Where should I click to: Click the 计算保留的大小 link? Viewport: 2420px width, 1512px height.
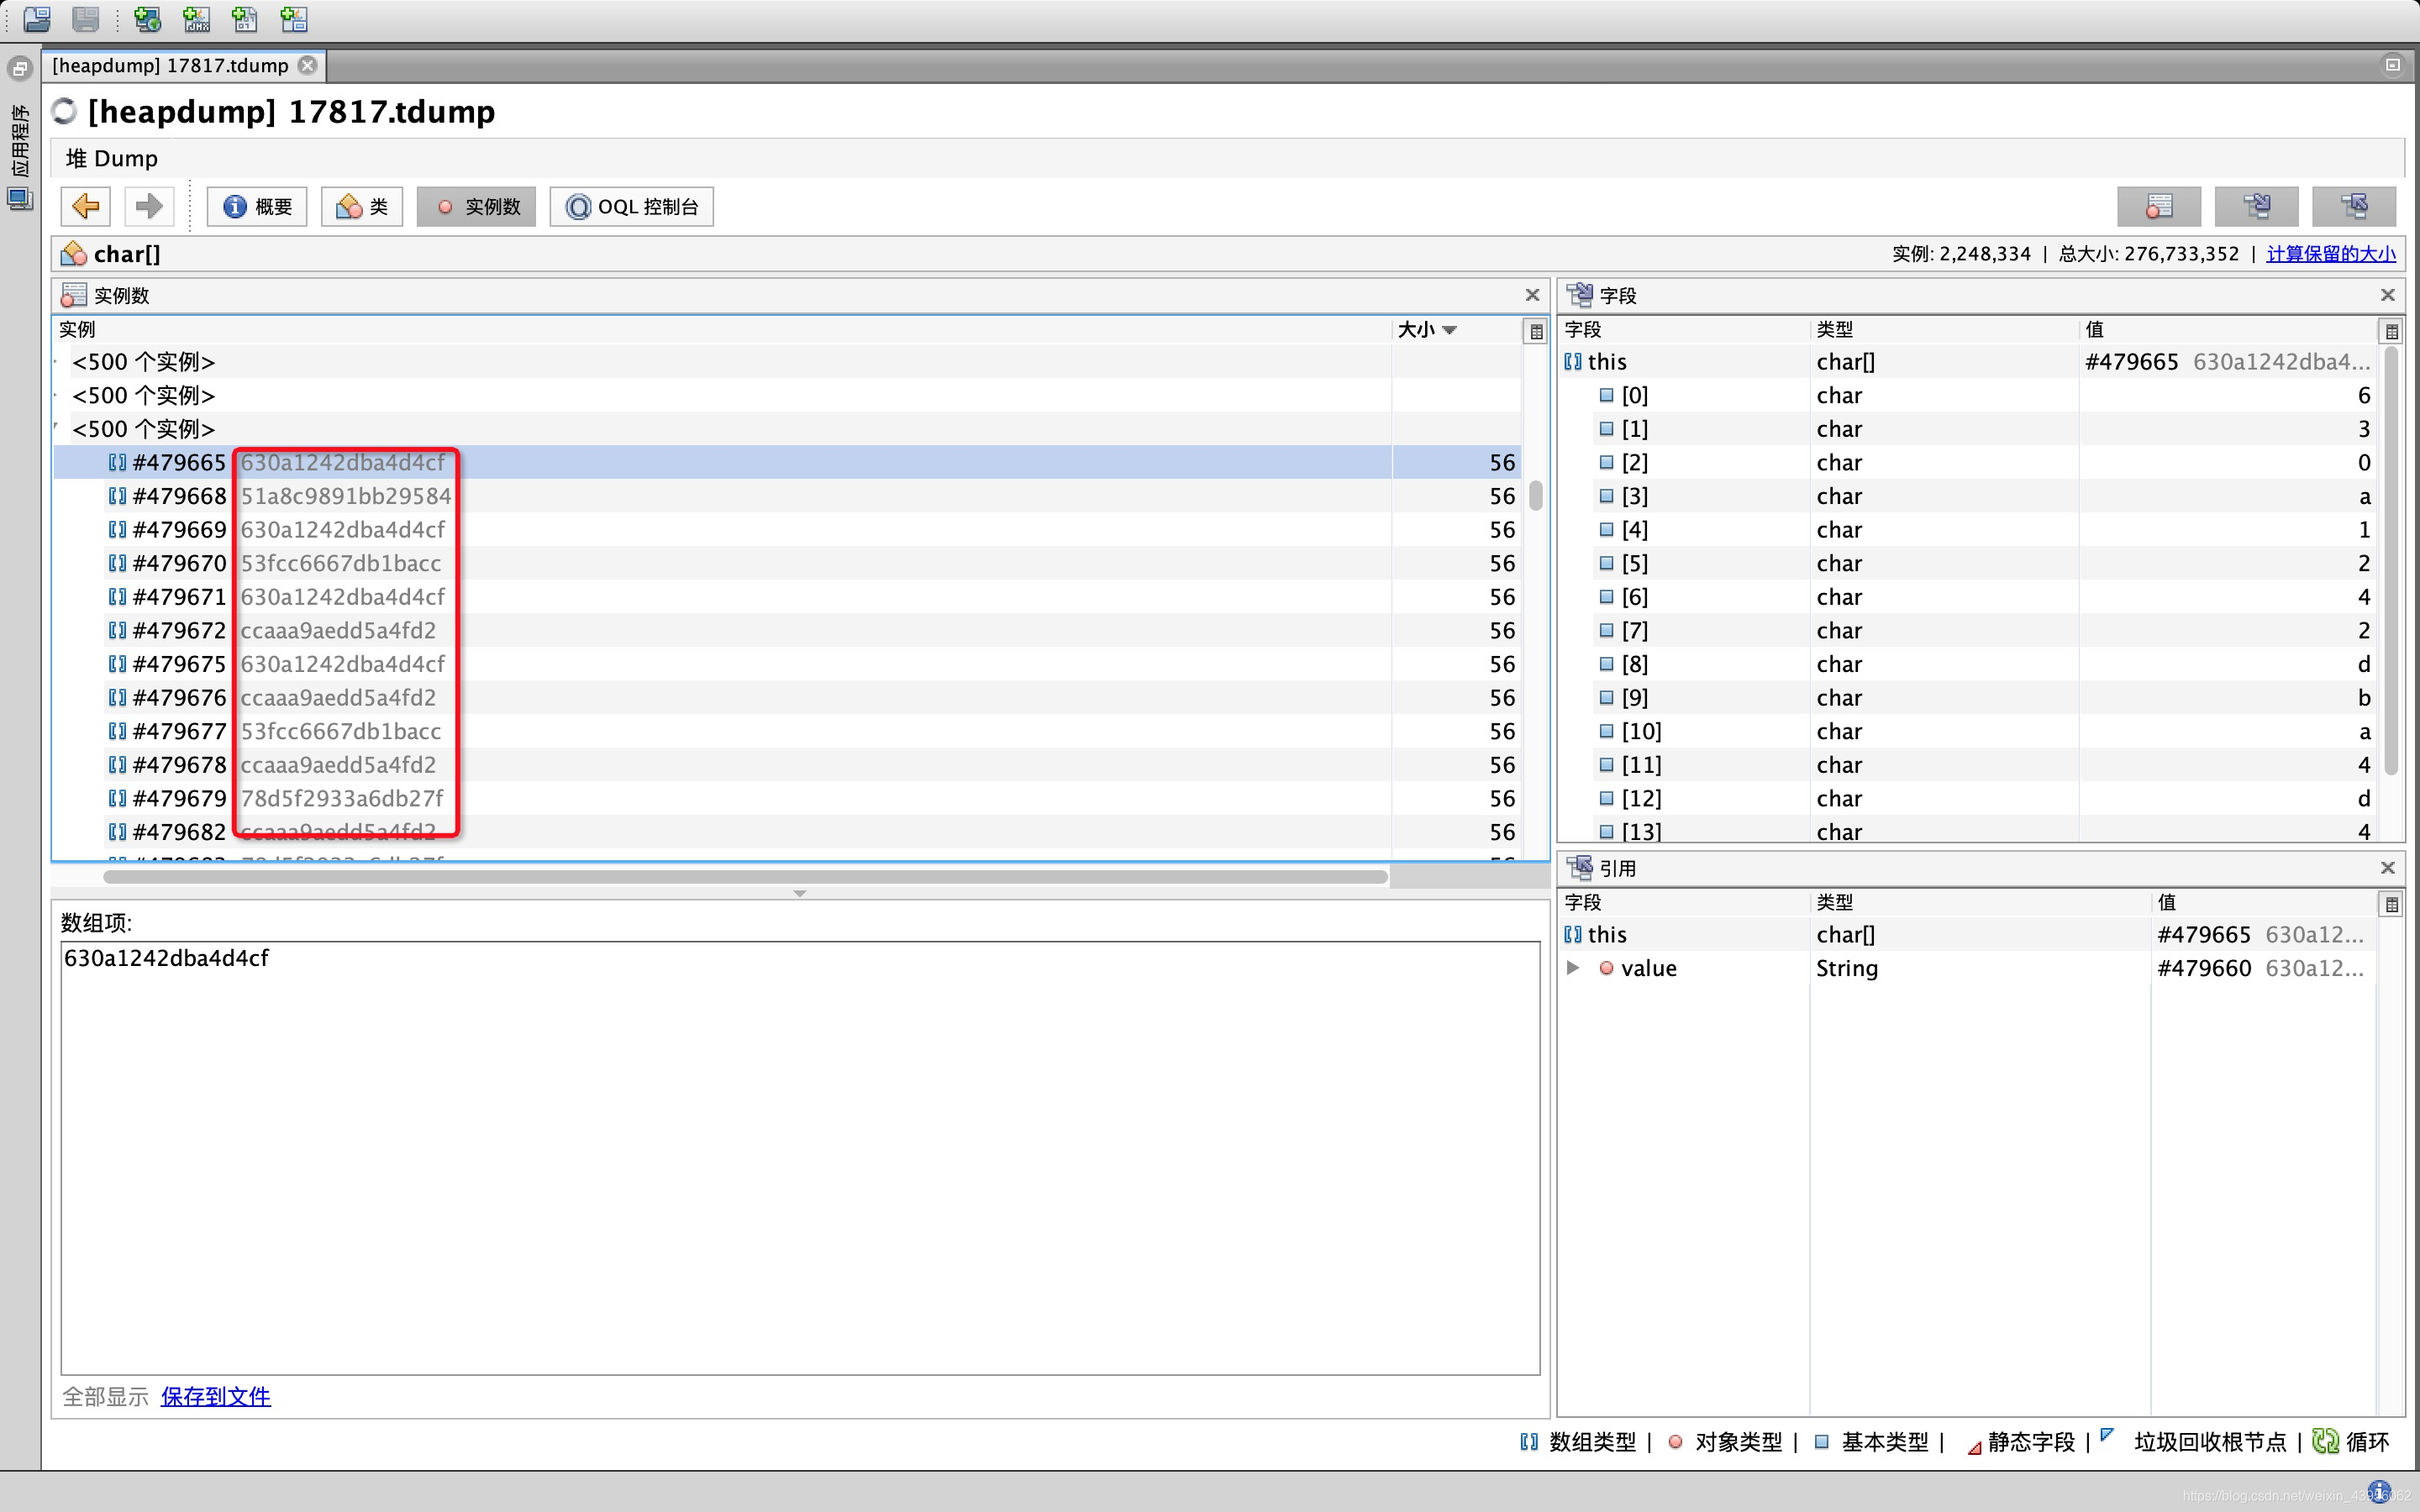click(x=2331, y=254)
